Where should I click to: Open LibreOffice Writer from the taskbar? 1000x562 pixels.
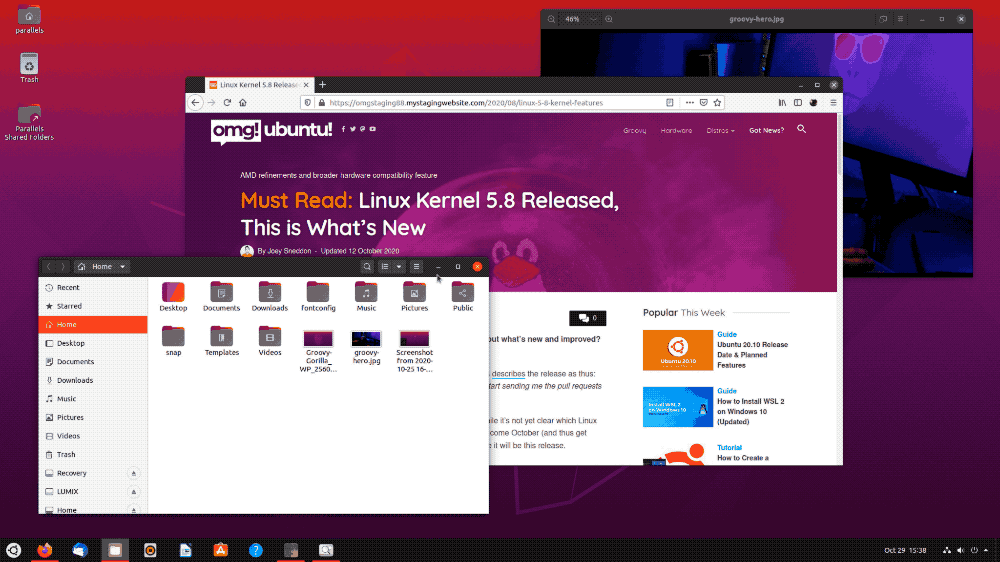click(x=186, y=550)
